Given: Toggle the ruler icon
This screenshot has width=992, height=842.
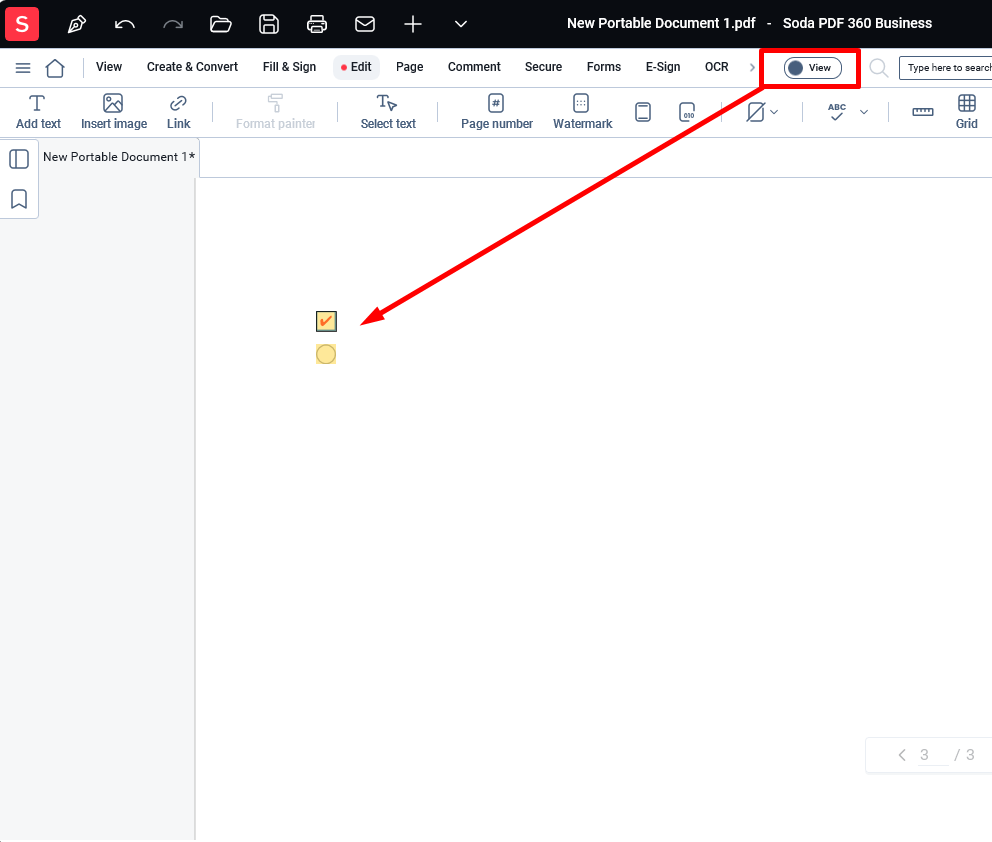Looking at the screenshot, I should (x=922, y=112).
